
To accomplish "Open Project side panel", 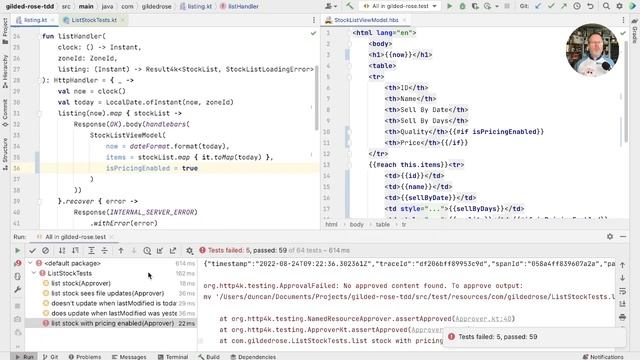I will [x=5, y=32].
